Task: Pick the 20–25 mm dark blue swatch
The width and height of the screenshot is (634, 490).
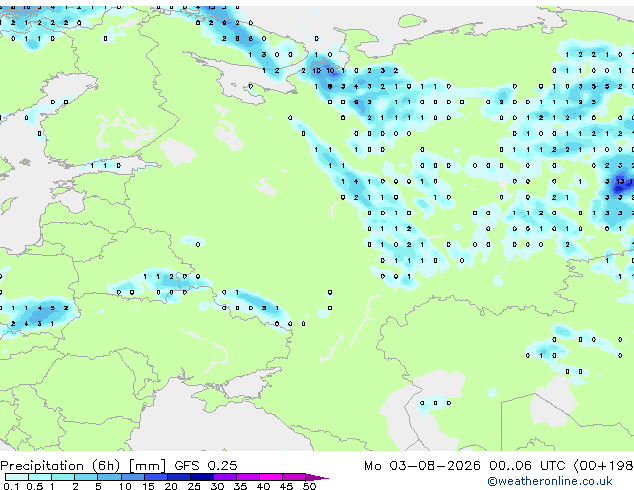Action: tap(178, 477)
